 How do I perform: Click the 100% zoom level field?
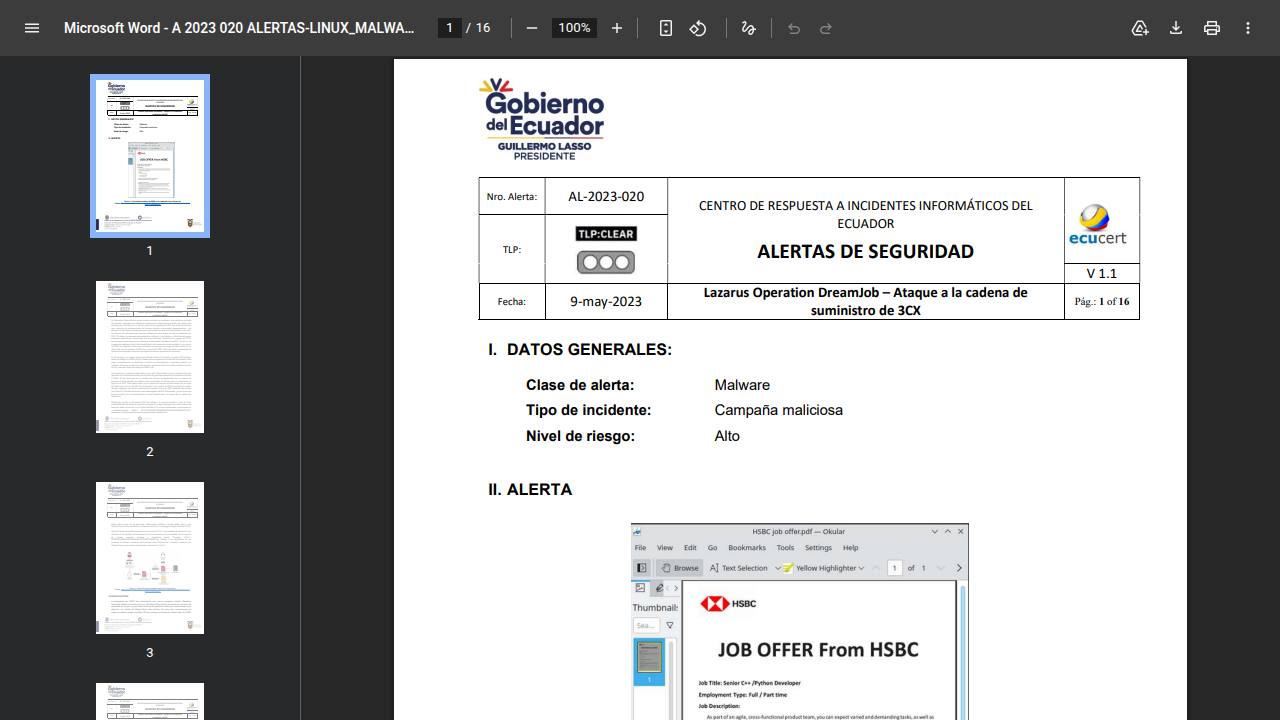click(574, 28)
